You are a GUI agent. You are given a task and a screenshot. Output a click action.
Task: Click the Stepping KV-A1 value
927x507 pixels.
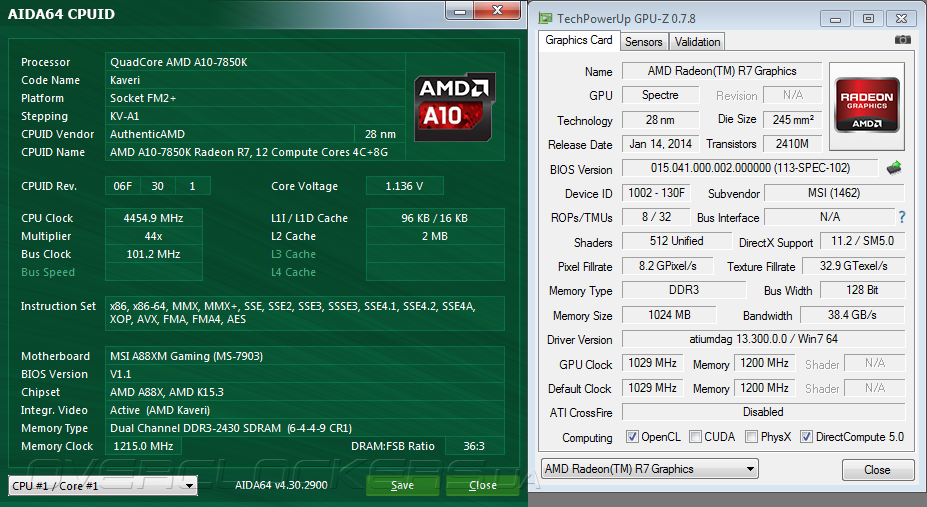click(x=255, y=116)
